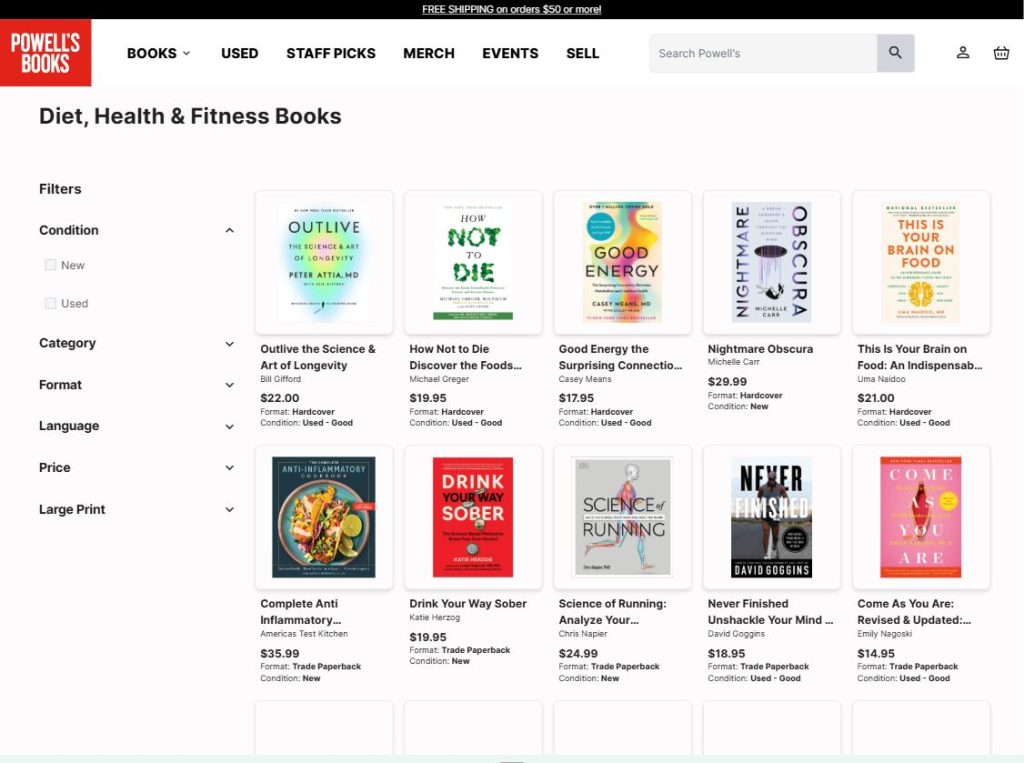
Task: Open the Outlive book cover thumbnail
Action: pos(324,262)
